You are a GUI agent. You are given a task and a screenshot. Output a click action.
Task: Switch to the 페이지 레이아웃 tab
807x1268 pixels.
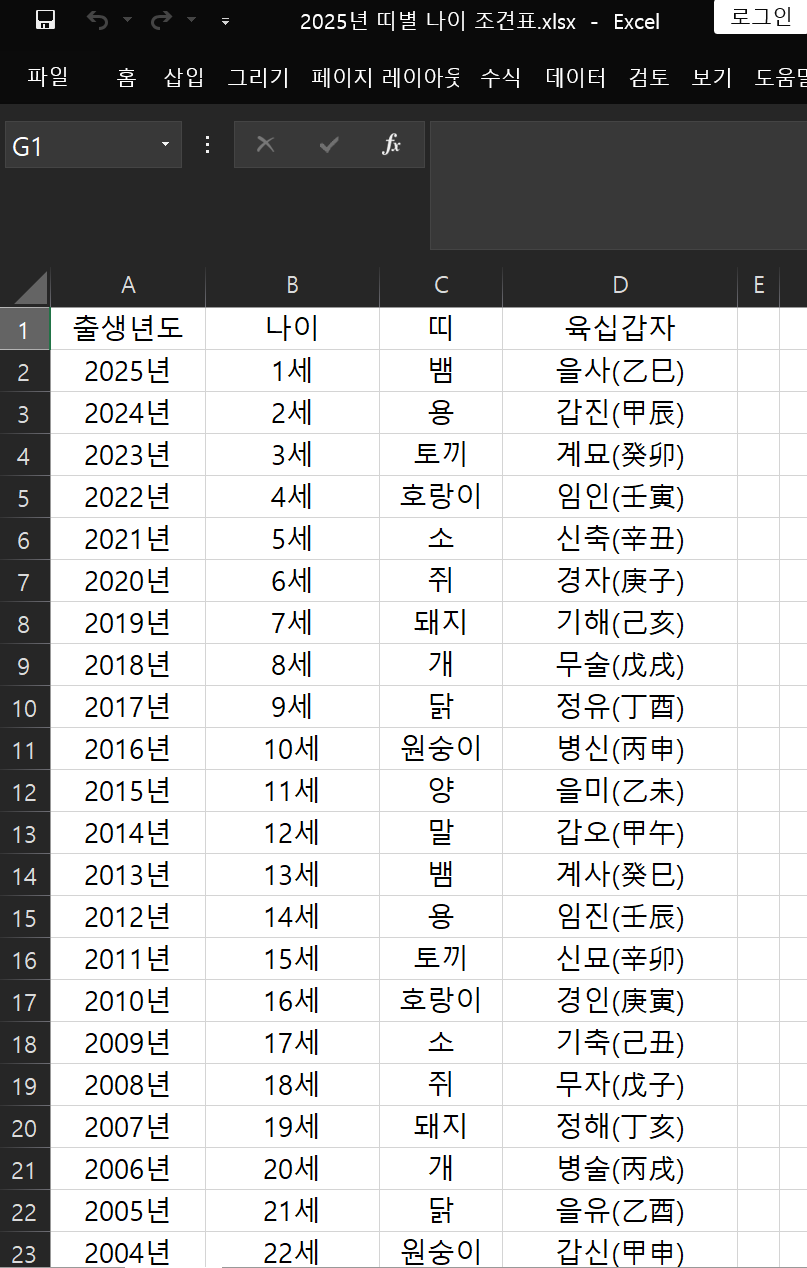(x=386, y=77)
